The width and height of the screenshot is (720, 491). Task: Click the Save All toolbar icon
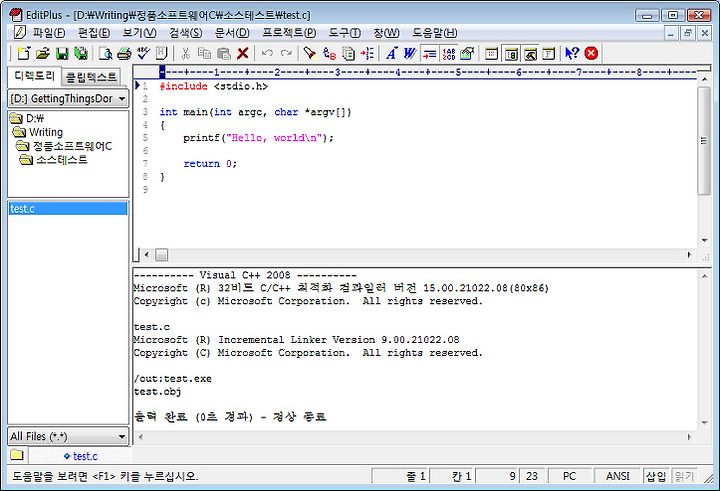(81, 54)
